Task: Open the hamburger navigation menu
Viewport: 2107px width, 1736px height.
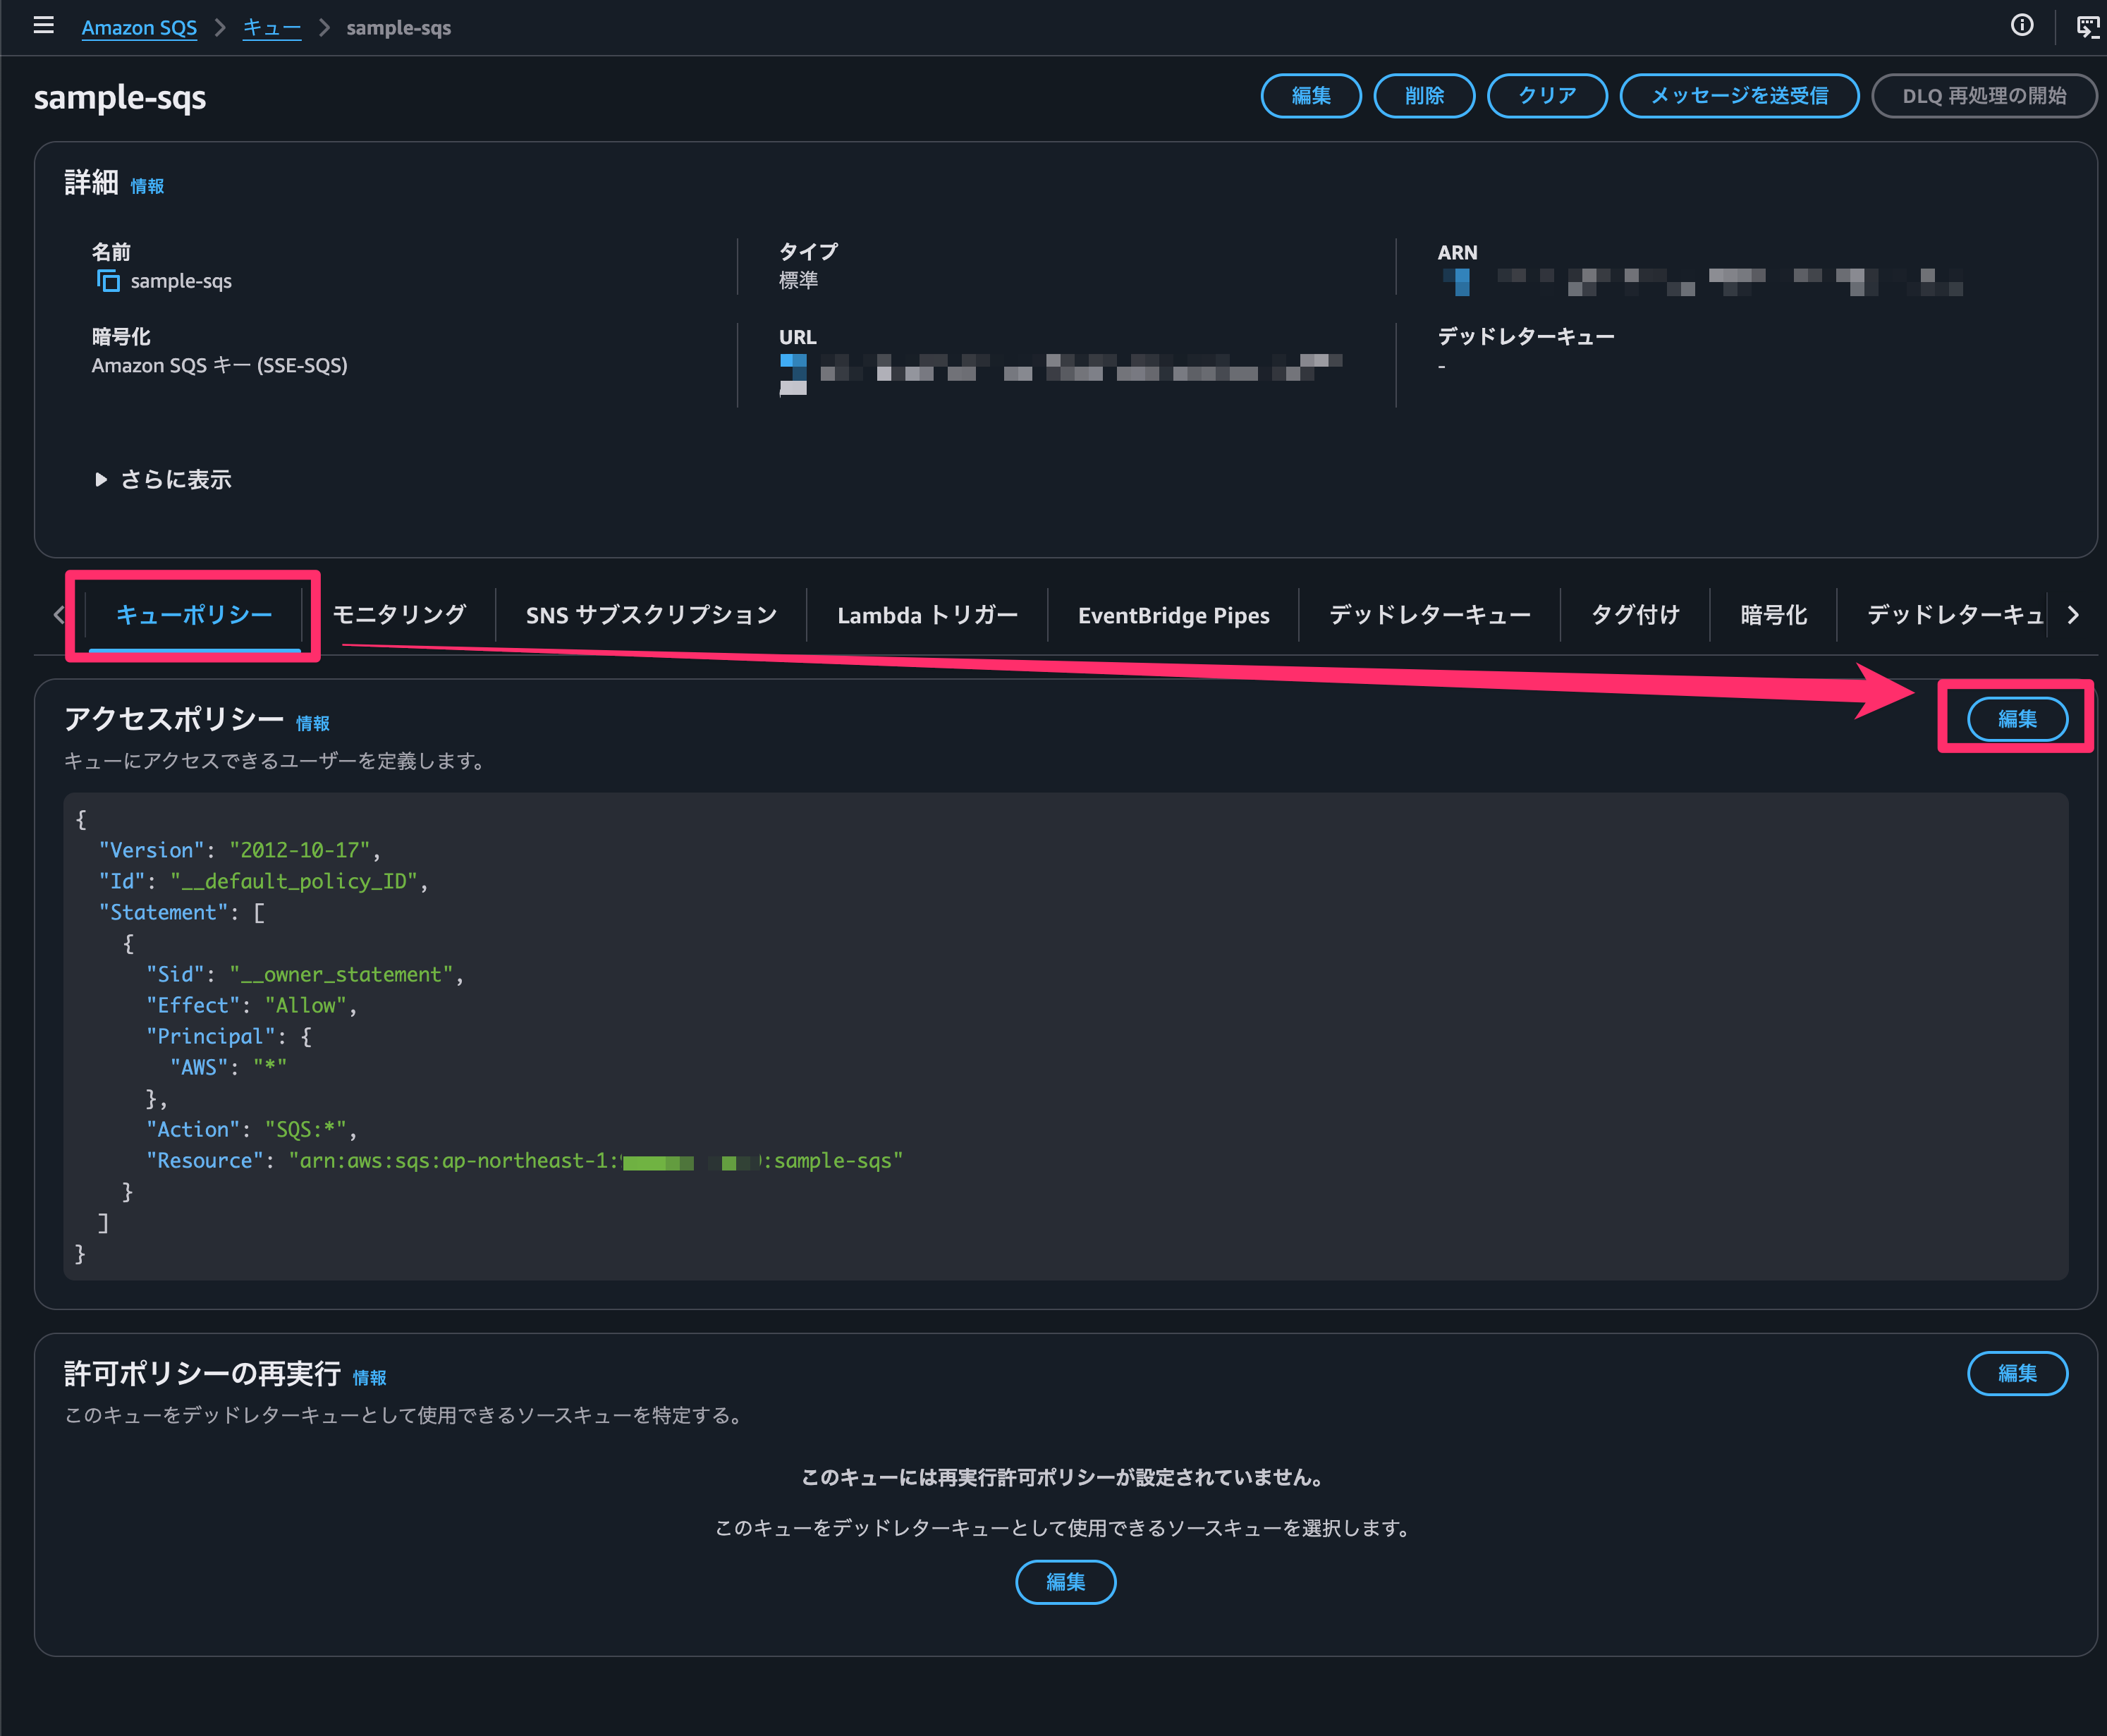Action: [43, 26]
